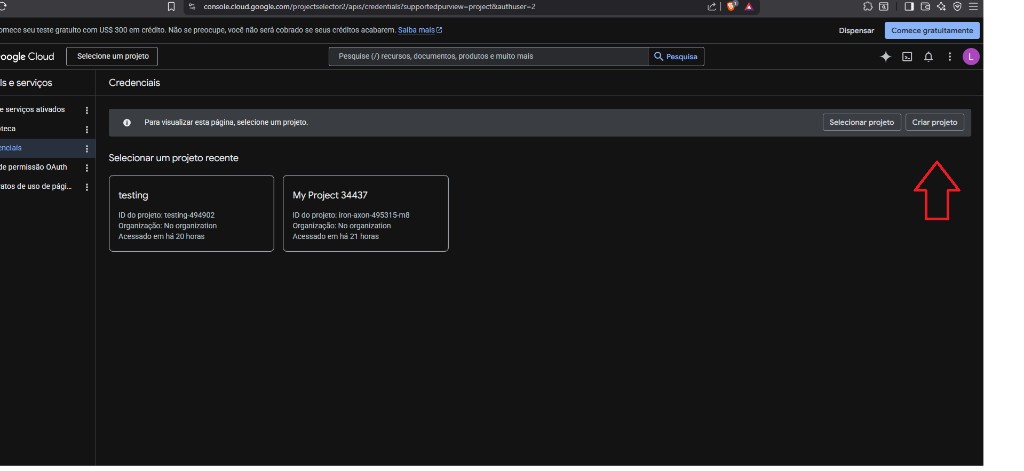Click text Acessado em há 20 horas
The width and height of the screenshot is (1024, 471).
coord(161,236)
